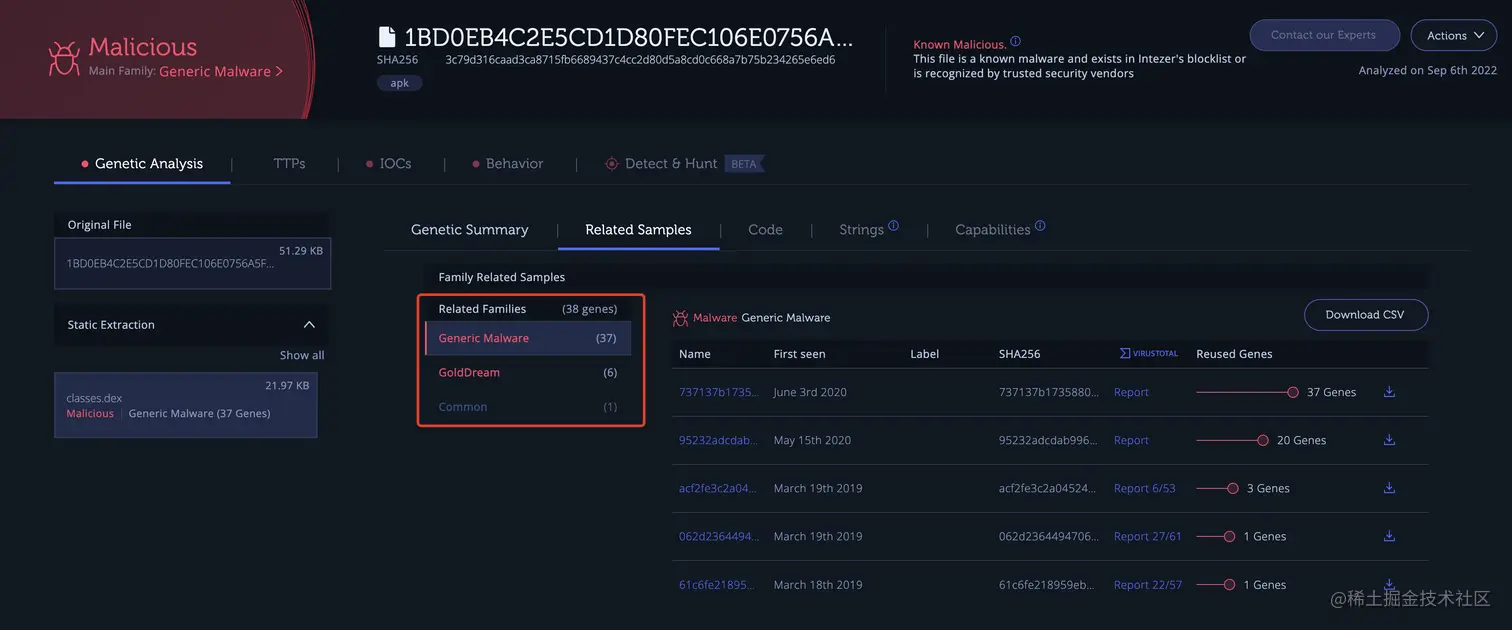The width and height of the screenshot is (1512, 630).
Task: Download the 61c6fe21895 sample
Action: pos(1389,584)
